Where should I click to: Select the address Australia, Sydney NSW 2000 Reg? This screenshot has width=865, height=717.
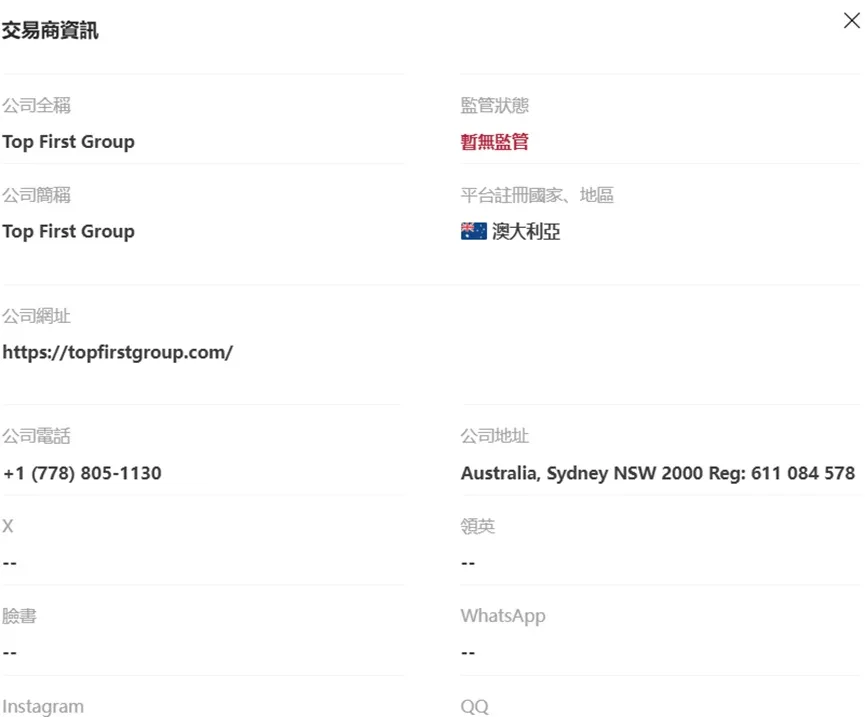(x=658, y=473)
